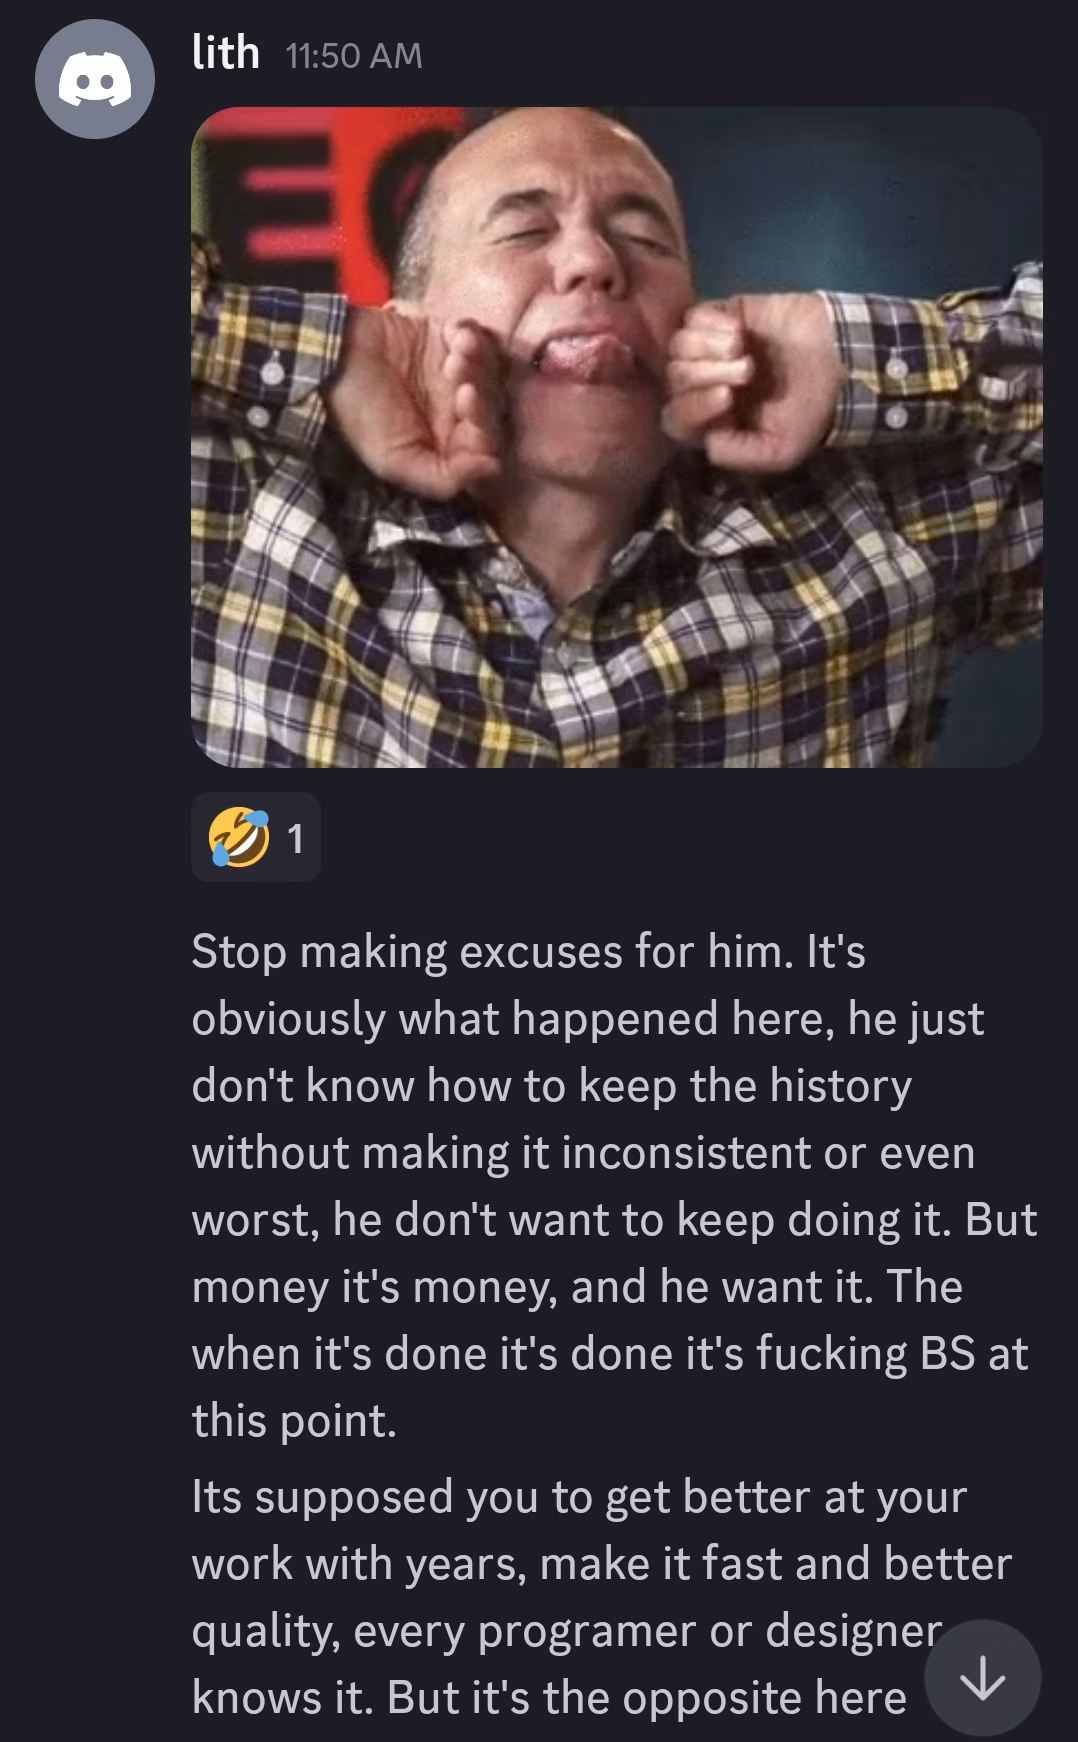Viewport: 1078px width, 1742px height.
Task: Click the down-arrow jump to present button
Action: click(983, 1678)
